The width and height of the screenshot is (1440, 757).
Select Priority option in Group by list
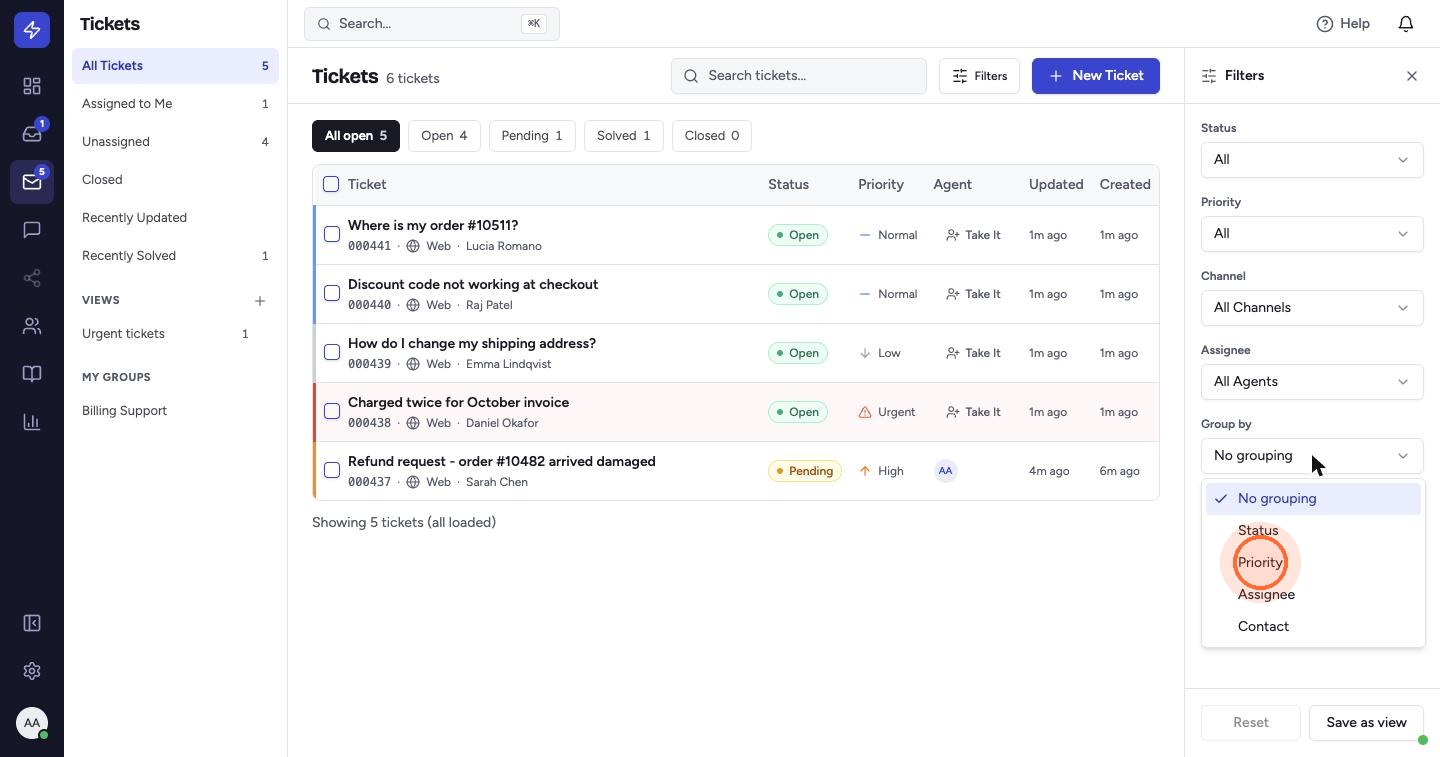tap(1313, 563)
